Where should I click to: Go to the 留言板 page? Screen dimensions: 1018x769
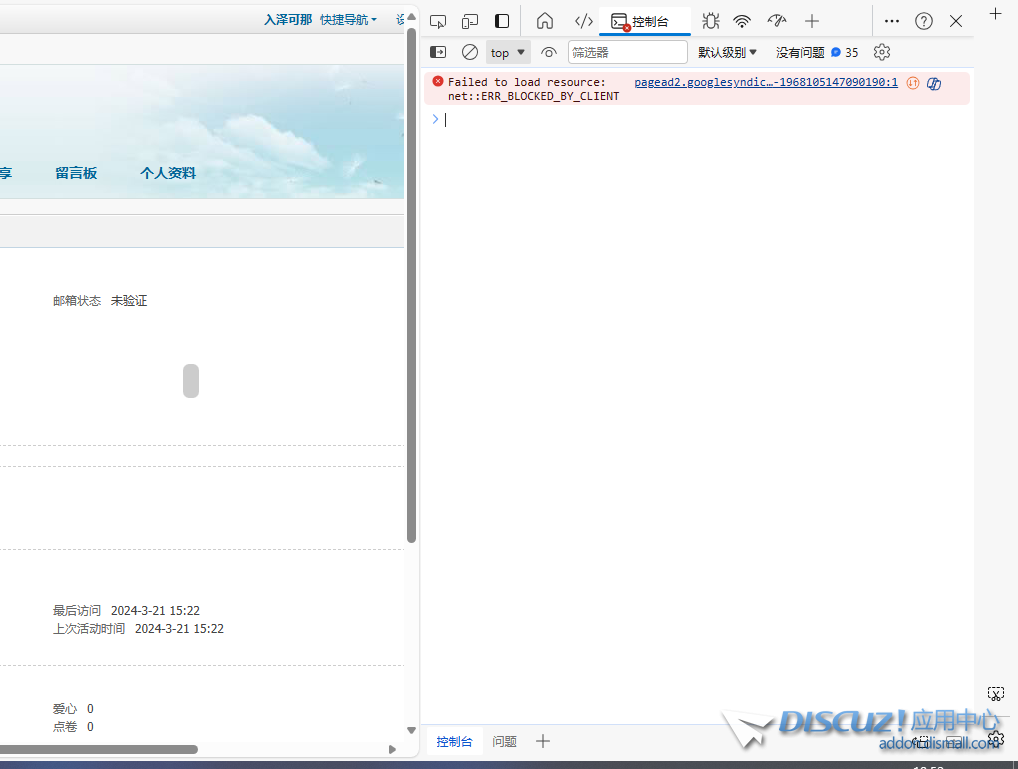[x=76, y=173]
